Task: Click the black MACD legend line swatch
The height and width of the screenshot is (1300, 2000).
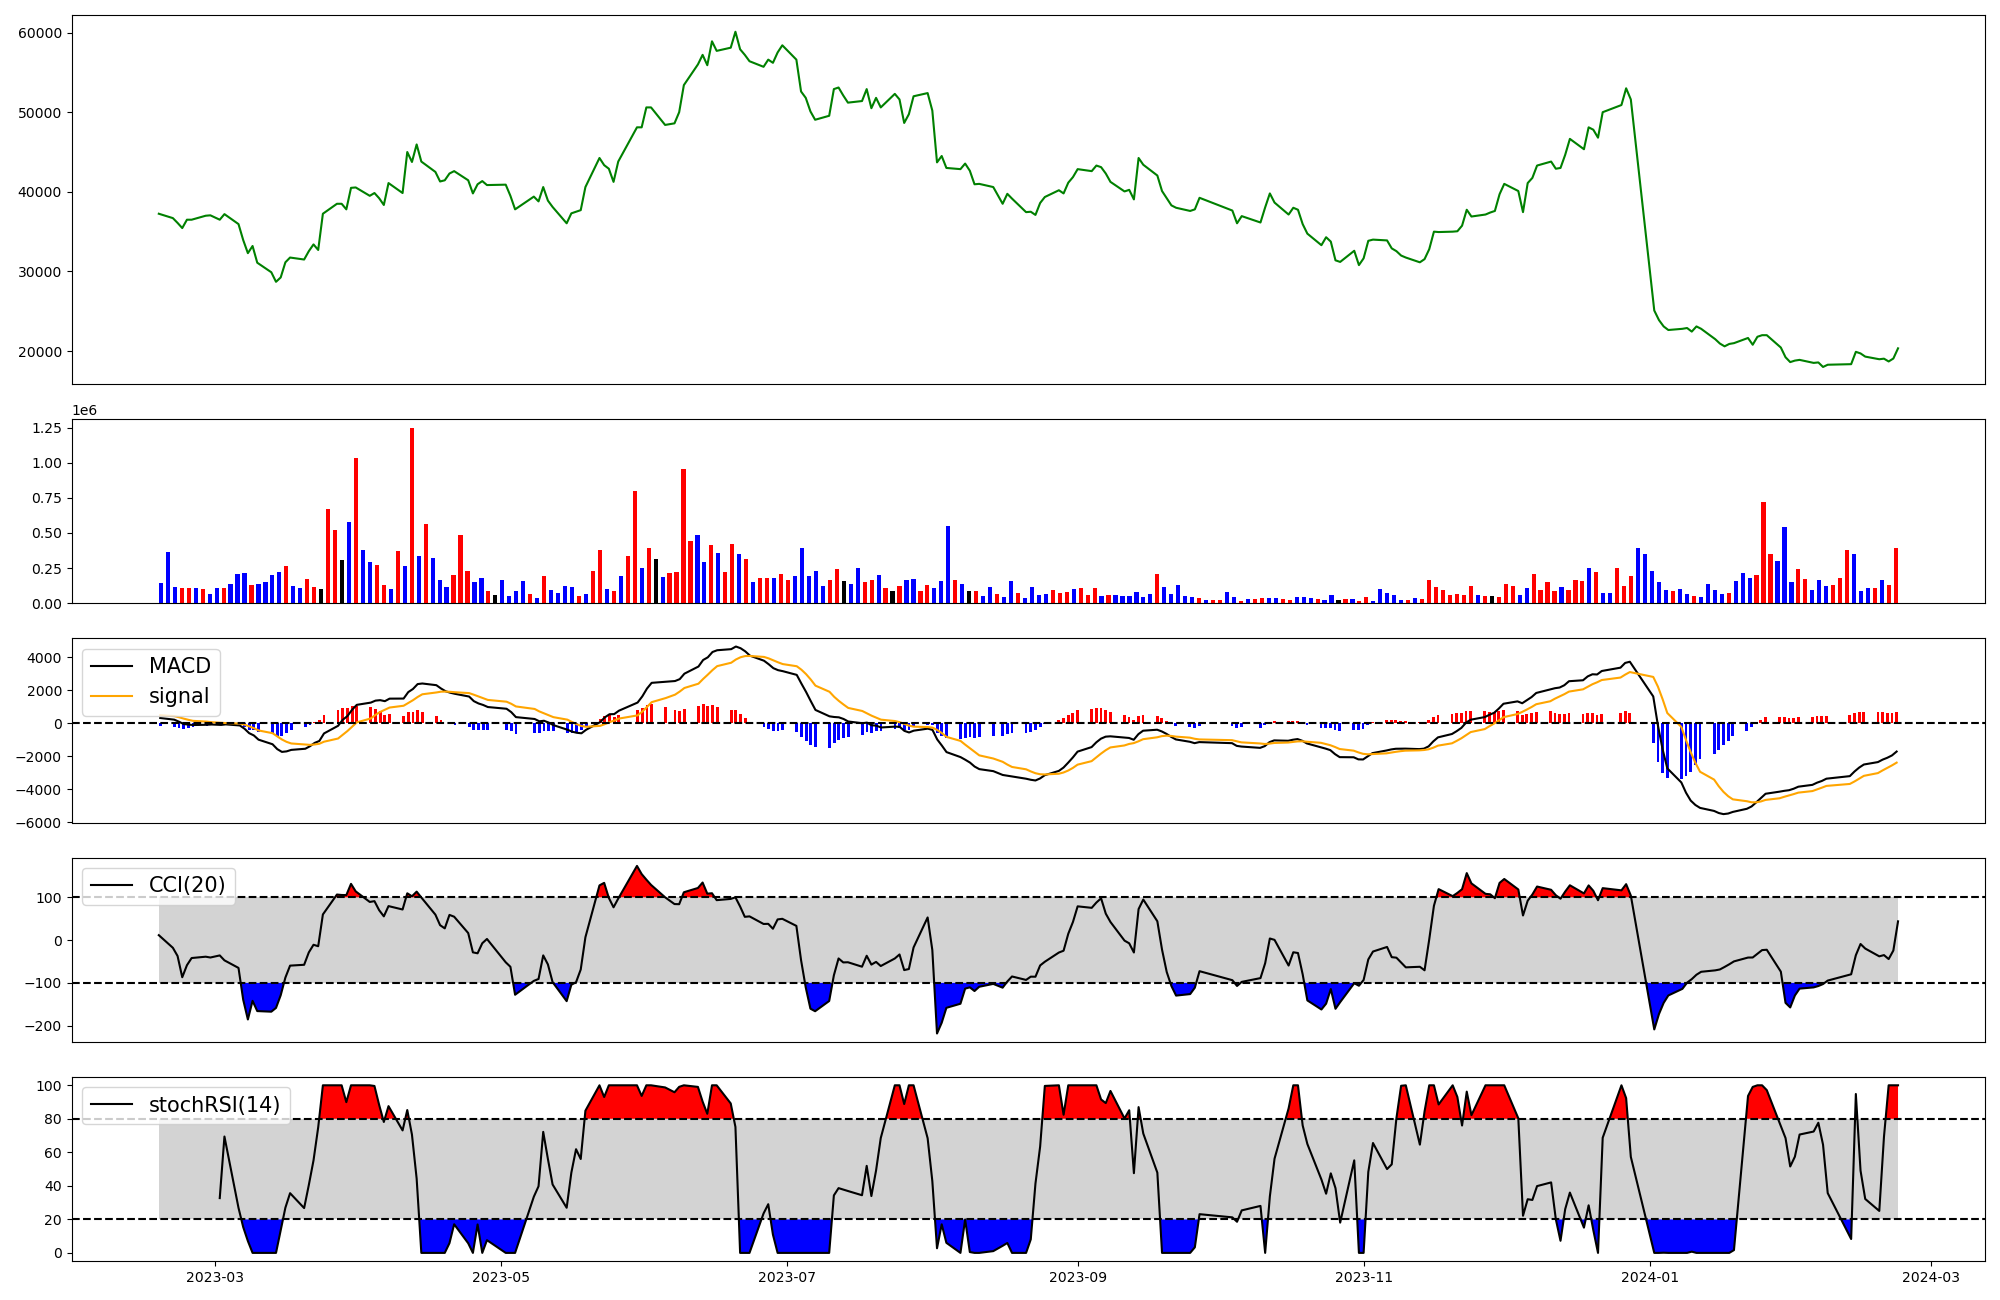Action: 111,666
